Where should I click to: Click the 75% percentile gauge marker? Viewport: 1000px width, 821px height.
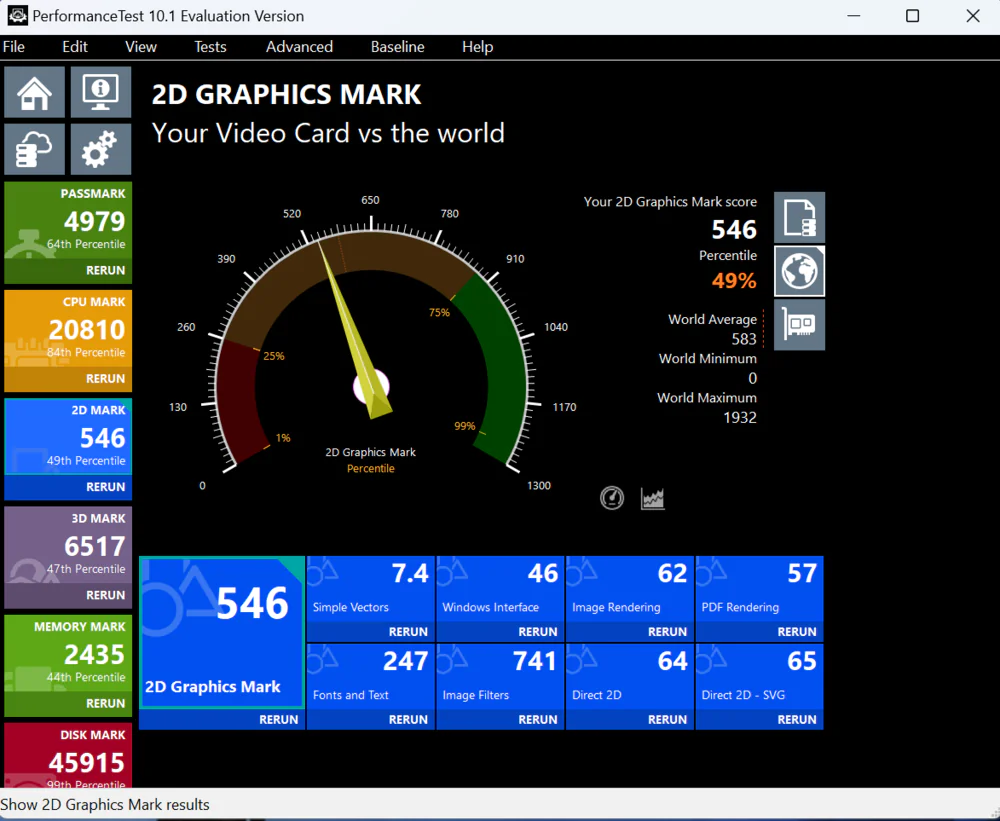click(x=439, y=313)
